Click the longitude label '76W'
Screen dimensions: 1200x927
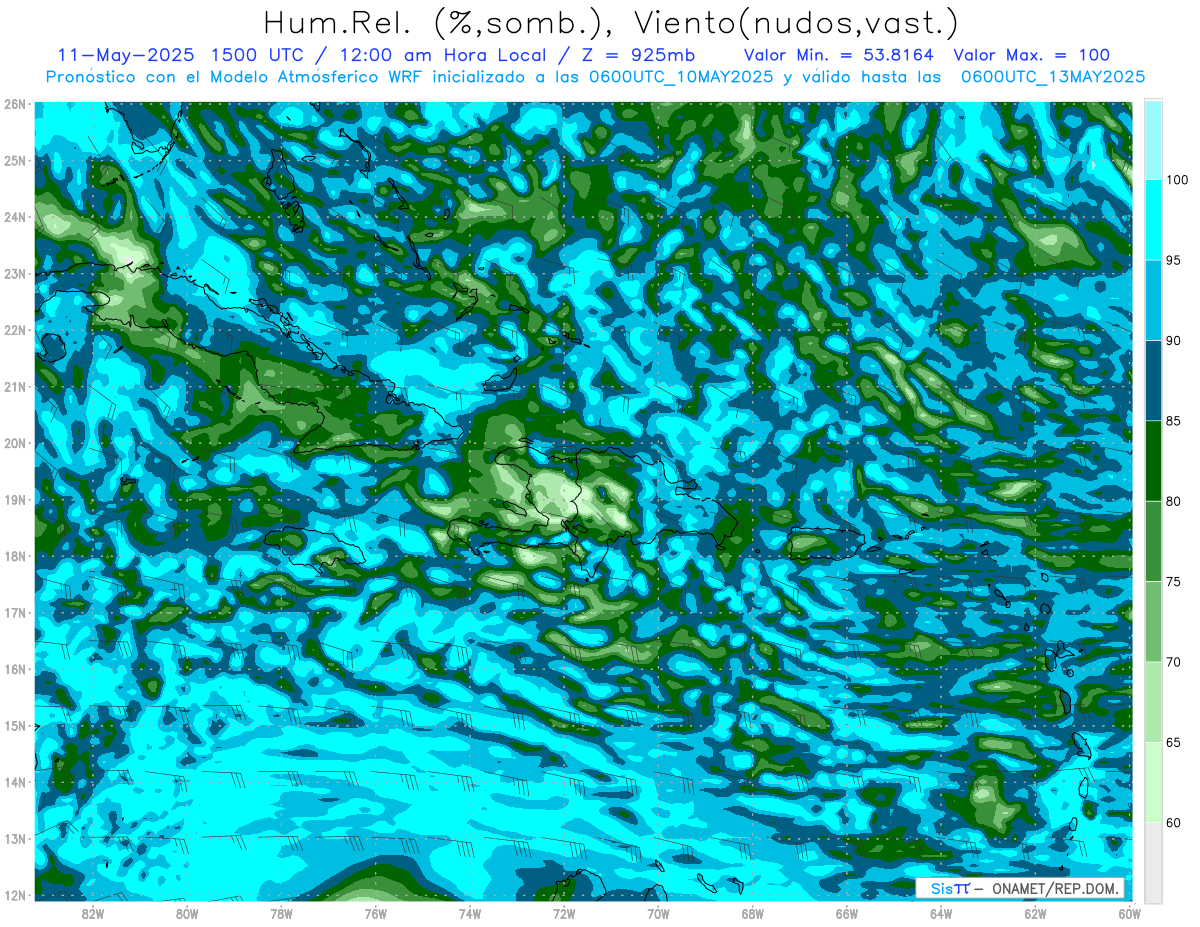click(375, 913)
